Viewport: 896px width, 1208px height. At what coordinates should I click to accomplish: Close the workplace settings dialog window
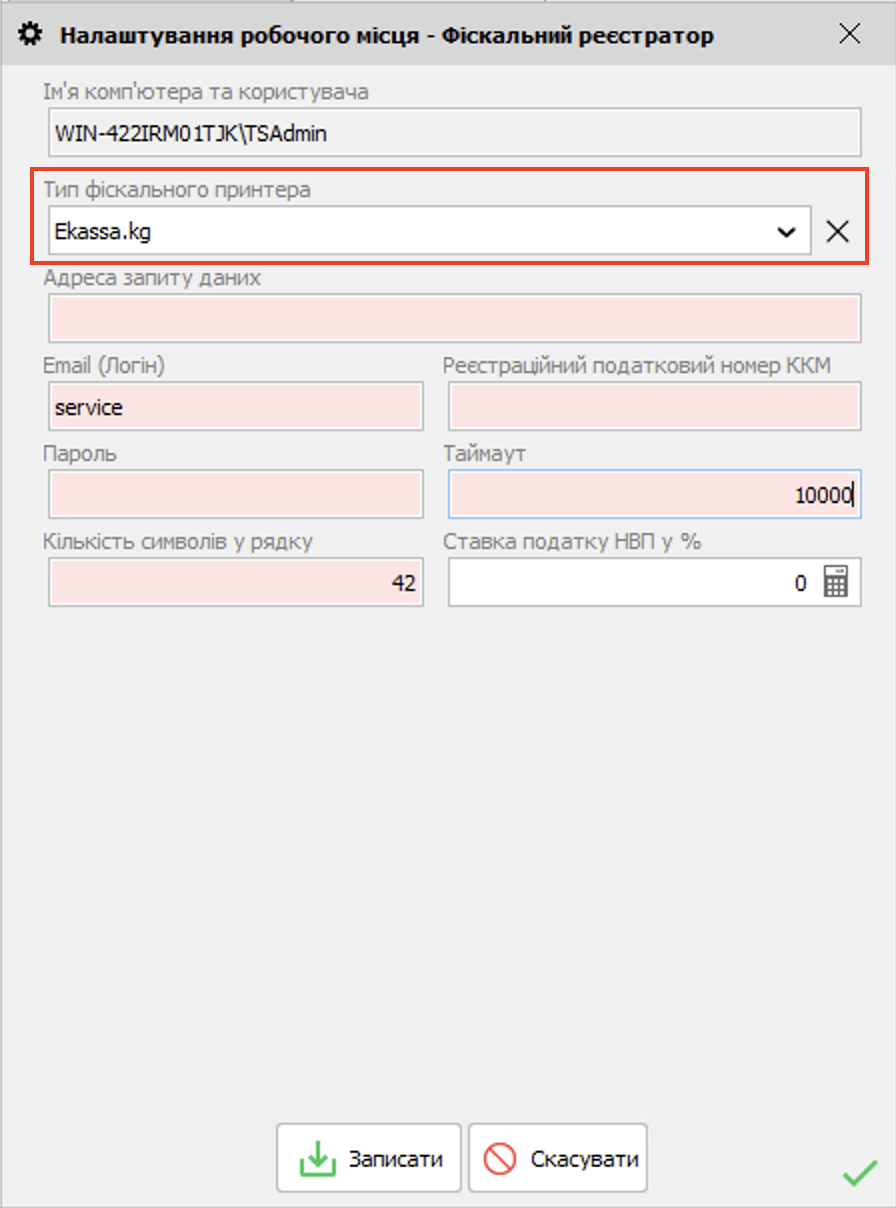click(849, 35)
